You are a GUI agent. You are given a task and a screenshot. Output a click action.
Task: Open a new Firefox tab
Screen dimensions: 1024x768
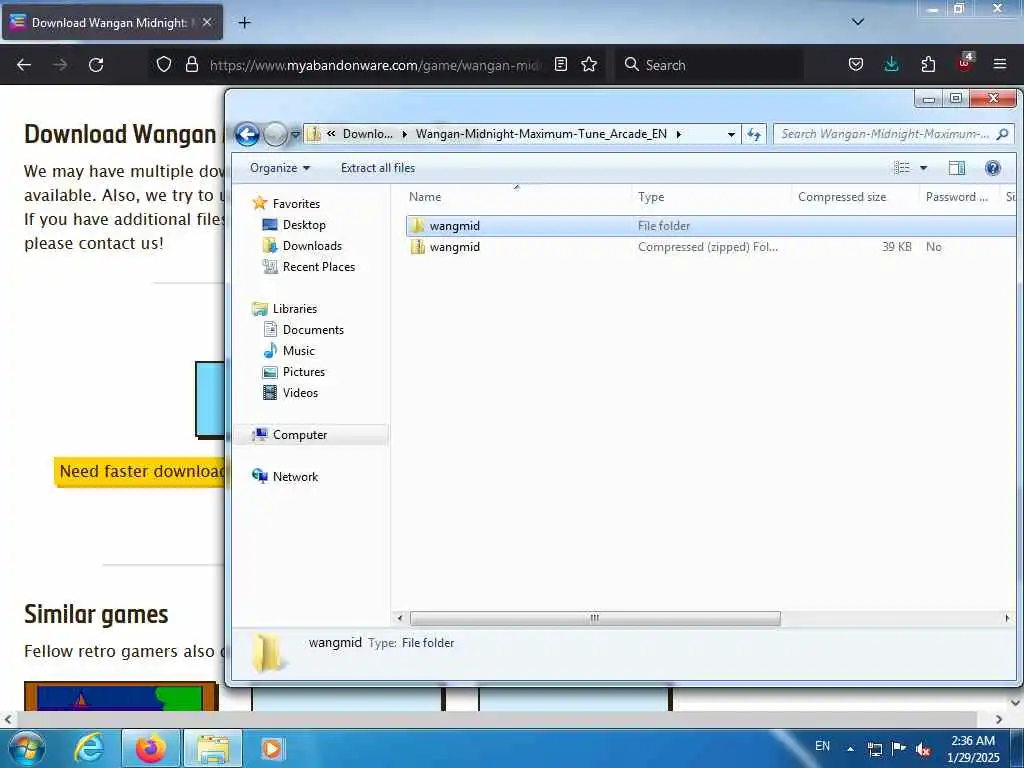244,23
